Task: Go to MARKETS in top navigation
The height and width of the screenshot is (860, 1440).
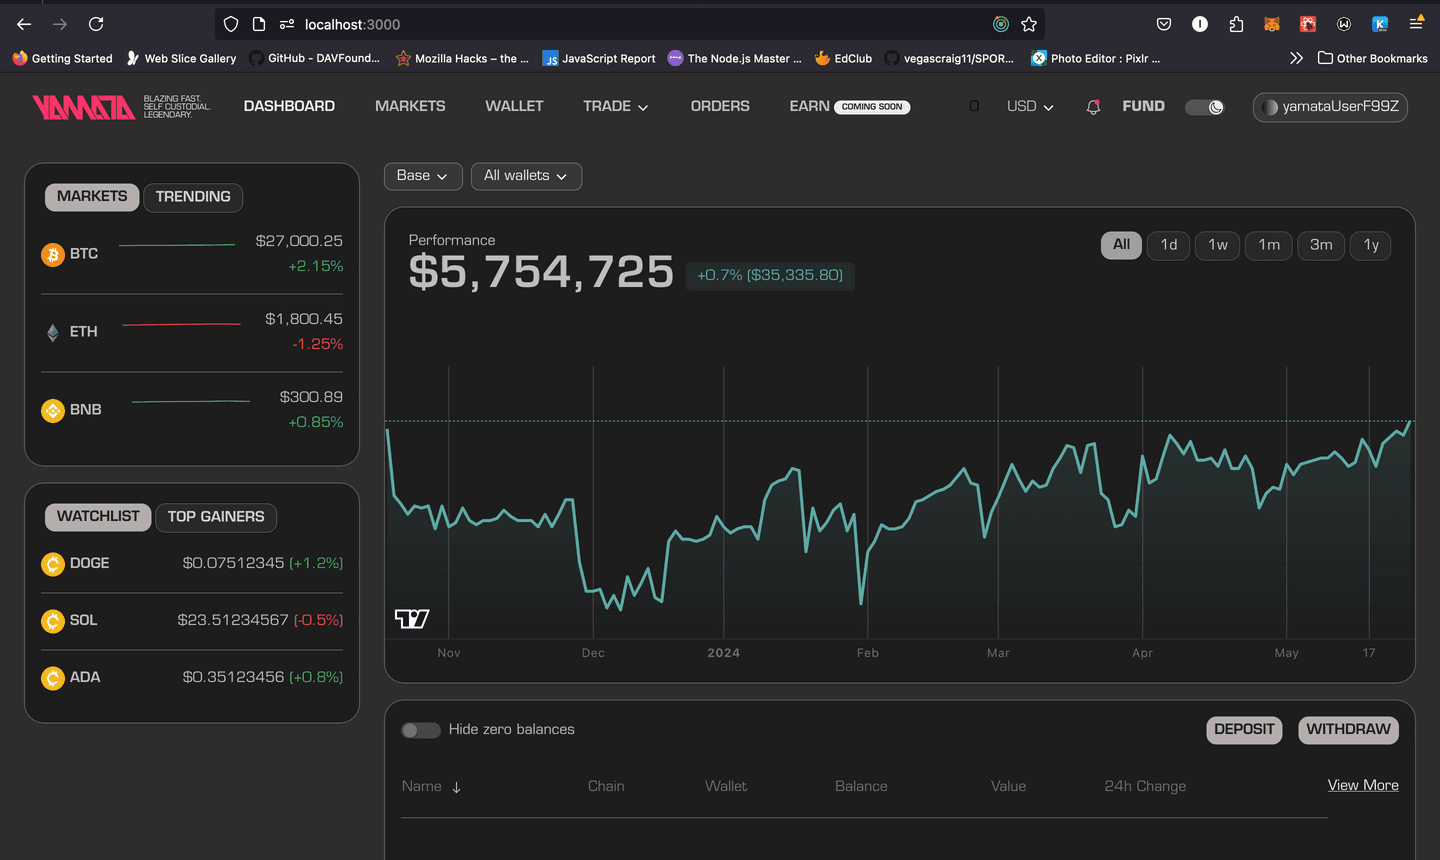Action: (410, 106)
